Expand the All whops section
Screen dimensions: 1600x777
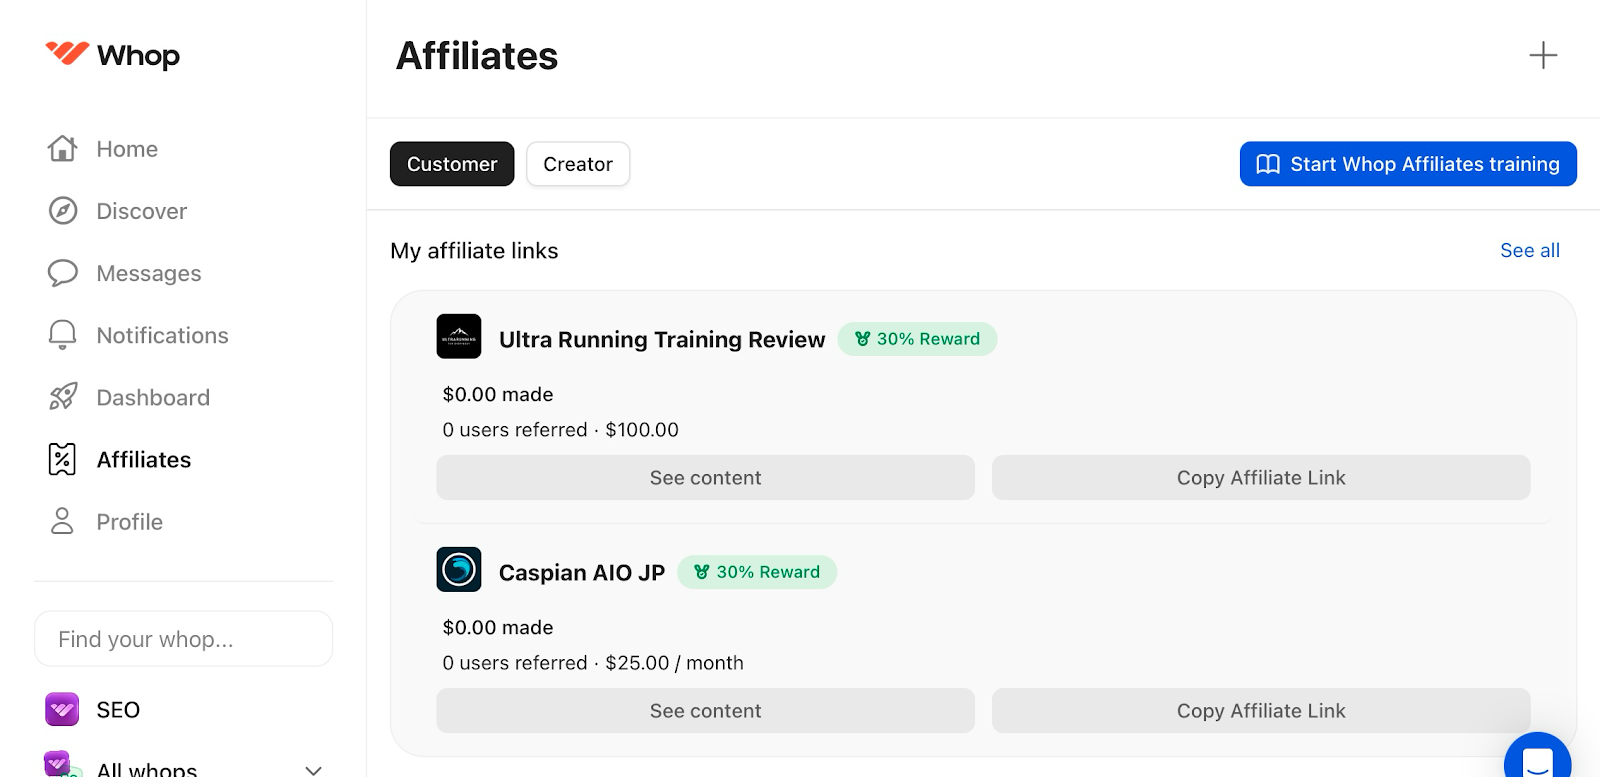(312, 768)
